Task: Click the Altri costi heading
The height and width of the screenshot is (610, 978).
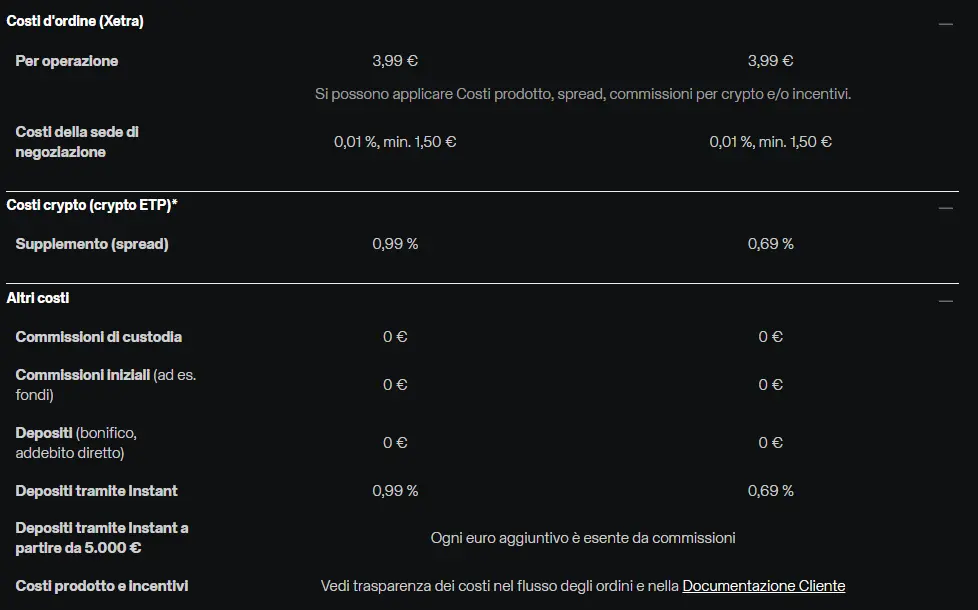Action: coord(37,298)
